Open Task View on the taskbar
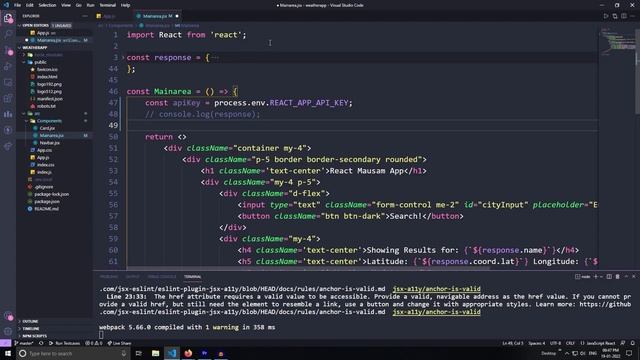 pyautogui.click(x=139, y=353)
